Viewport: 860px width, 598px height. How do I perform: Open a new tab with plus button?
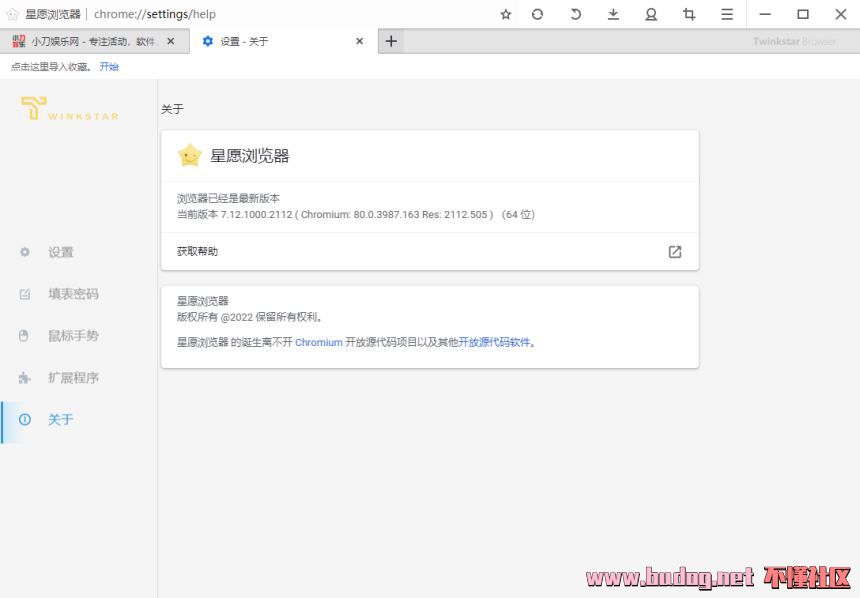391,41
